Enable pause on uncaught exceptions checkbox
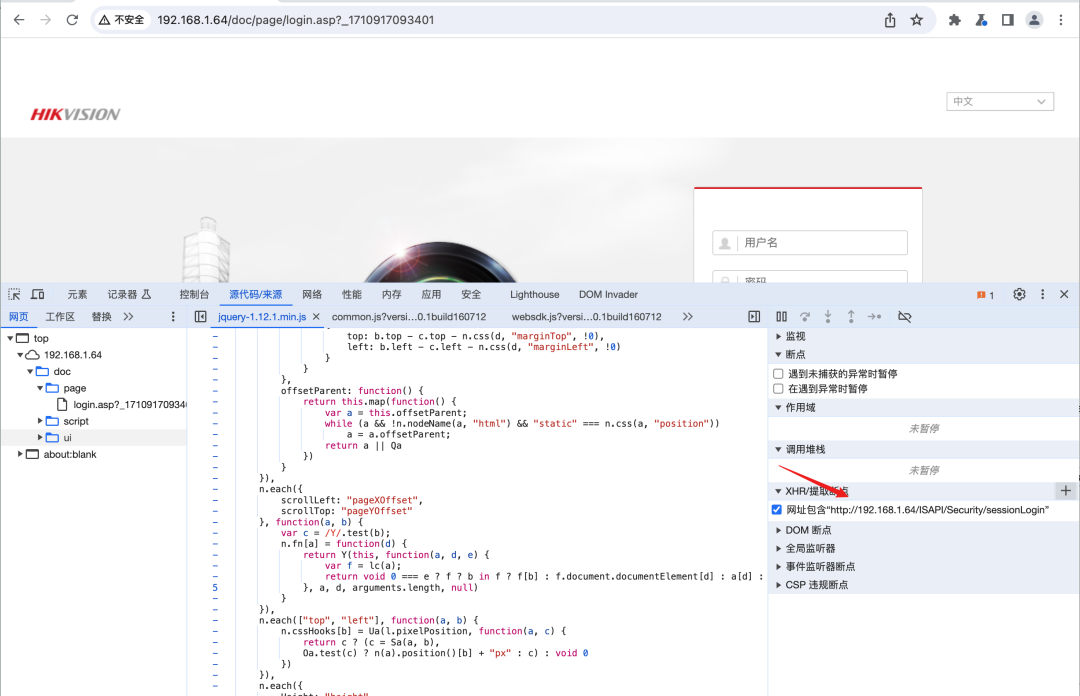Screen dimensions: 1080x696 778,373
